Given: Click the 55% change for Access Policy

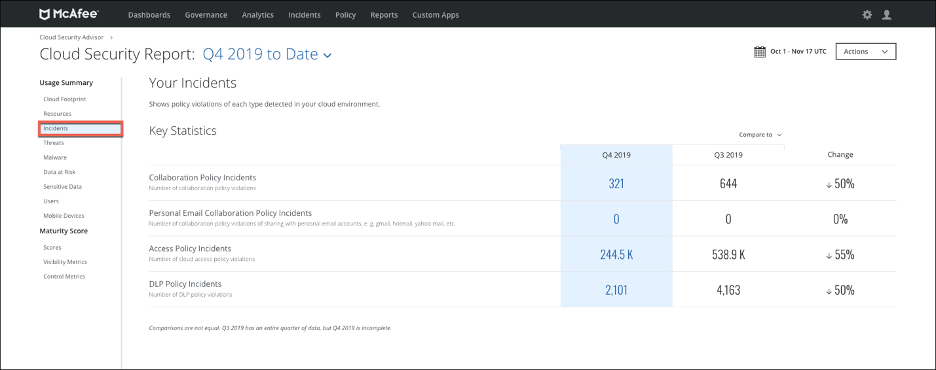Looking at the screenshot, I should tap(840, 255).
